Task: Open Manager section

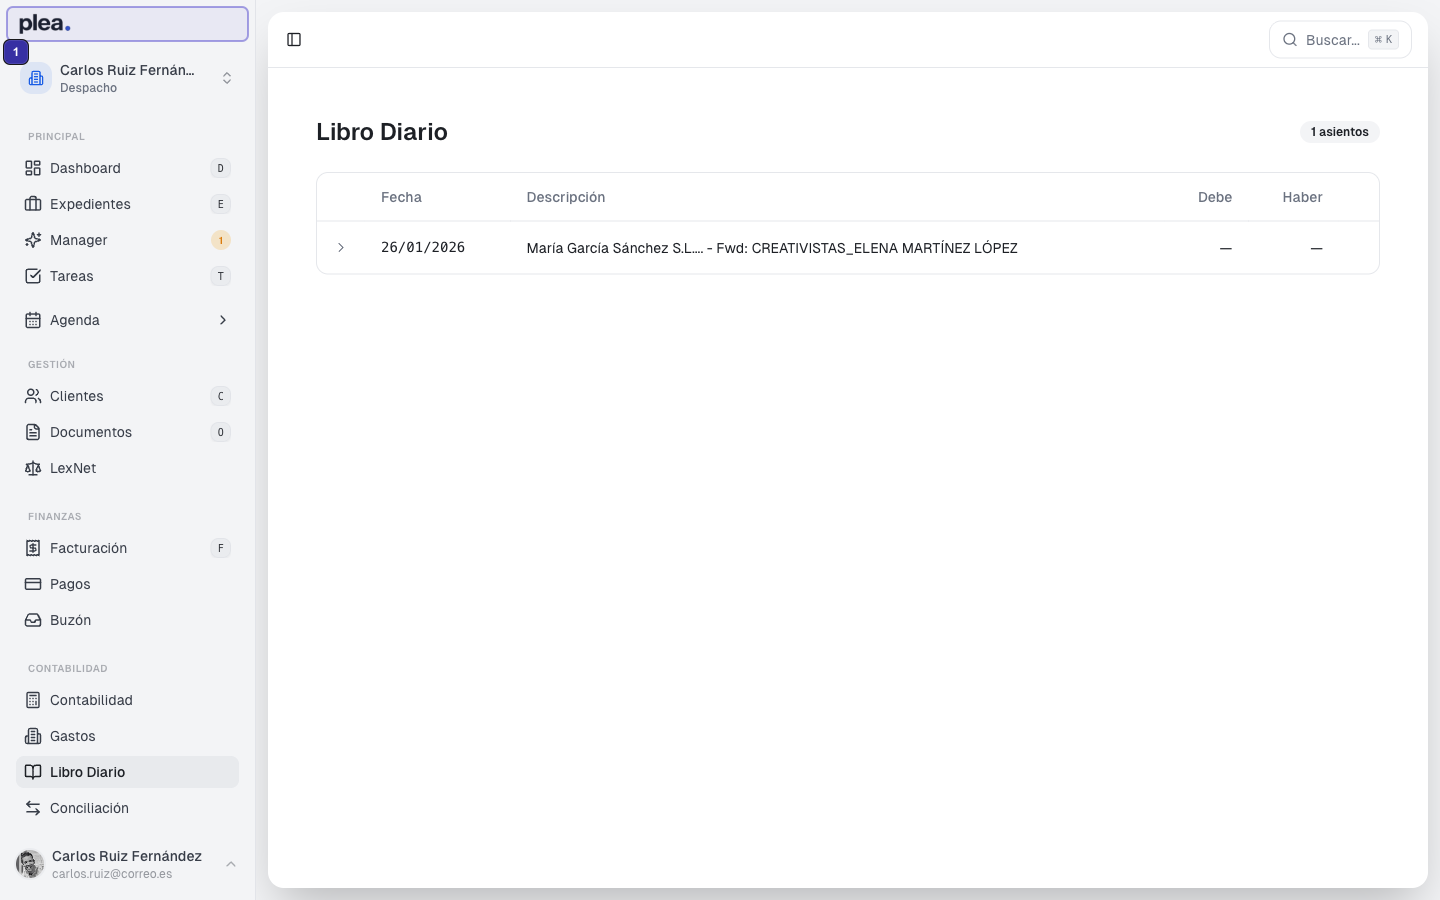Action: click(x=127, y=240)
